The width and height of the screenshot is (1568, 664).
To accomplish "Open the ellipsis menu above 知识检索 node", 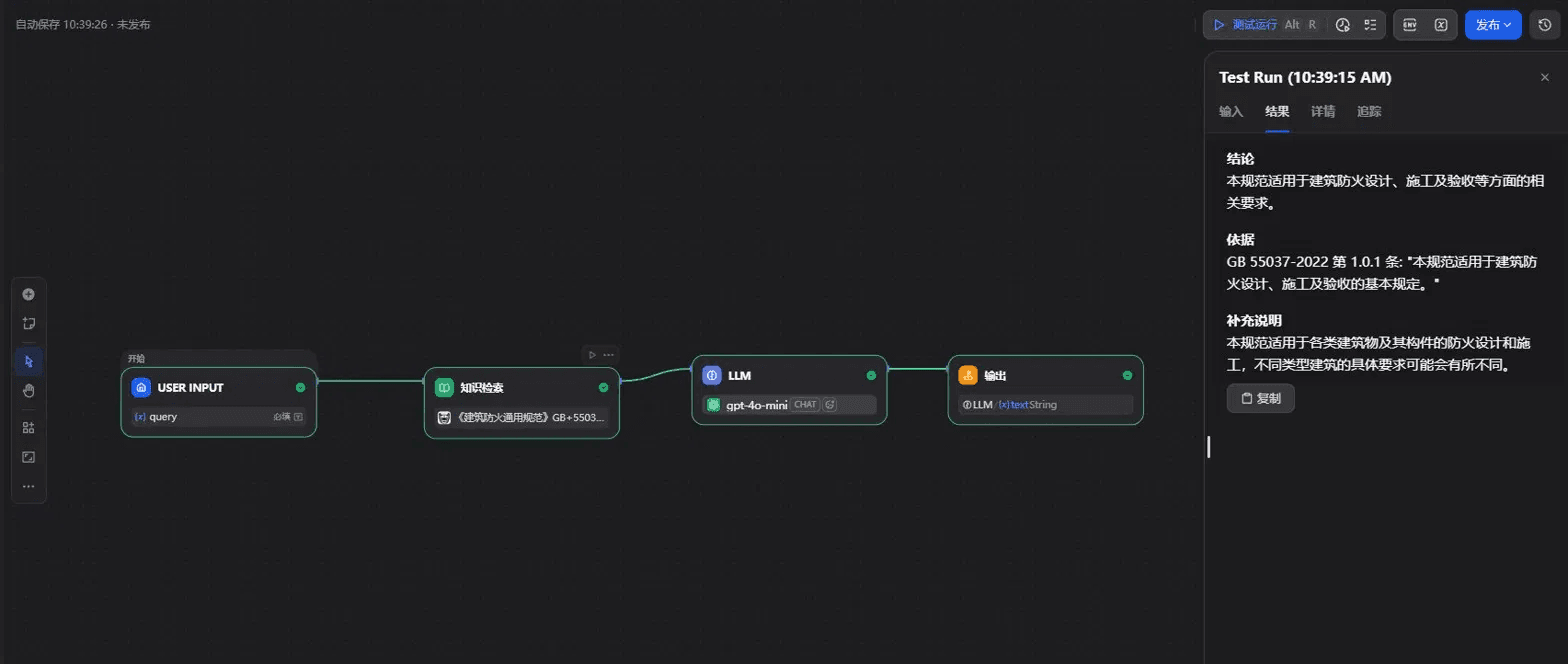I will click(x=608, y=354).
